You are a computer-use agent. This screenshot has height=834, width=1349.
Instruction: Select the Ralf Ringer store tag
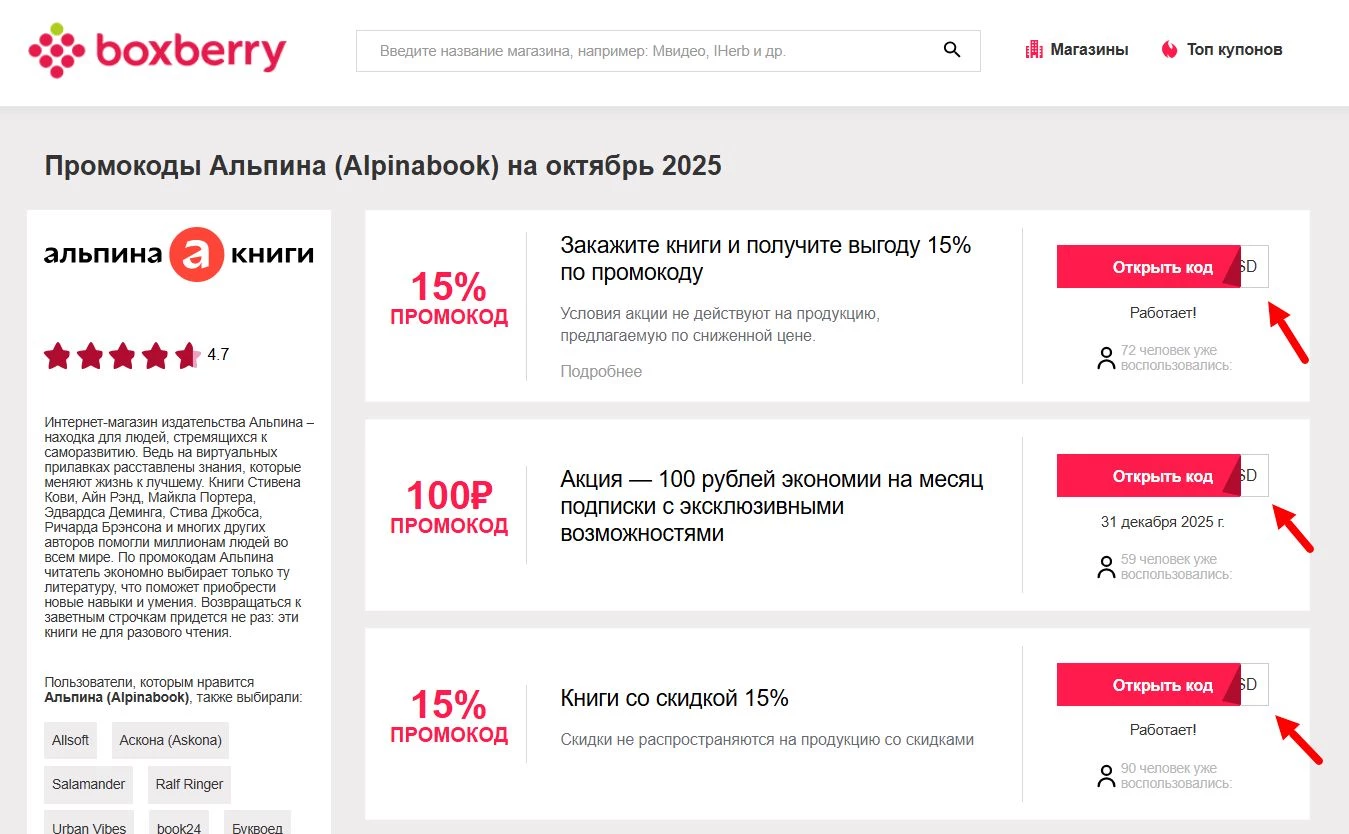(x=189, y=784)
